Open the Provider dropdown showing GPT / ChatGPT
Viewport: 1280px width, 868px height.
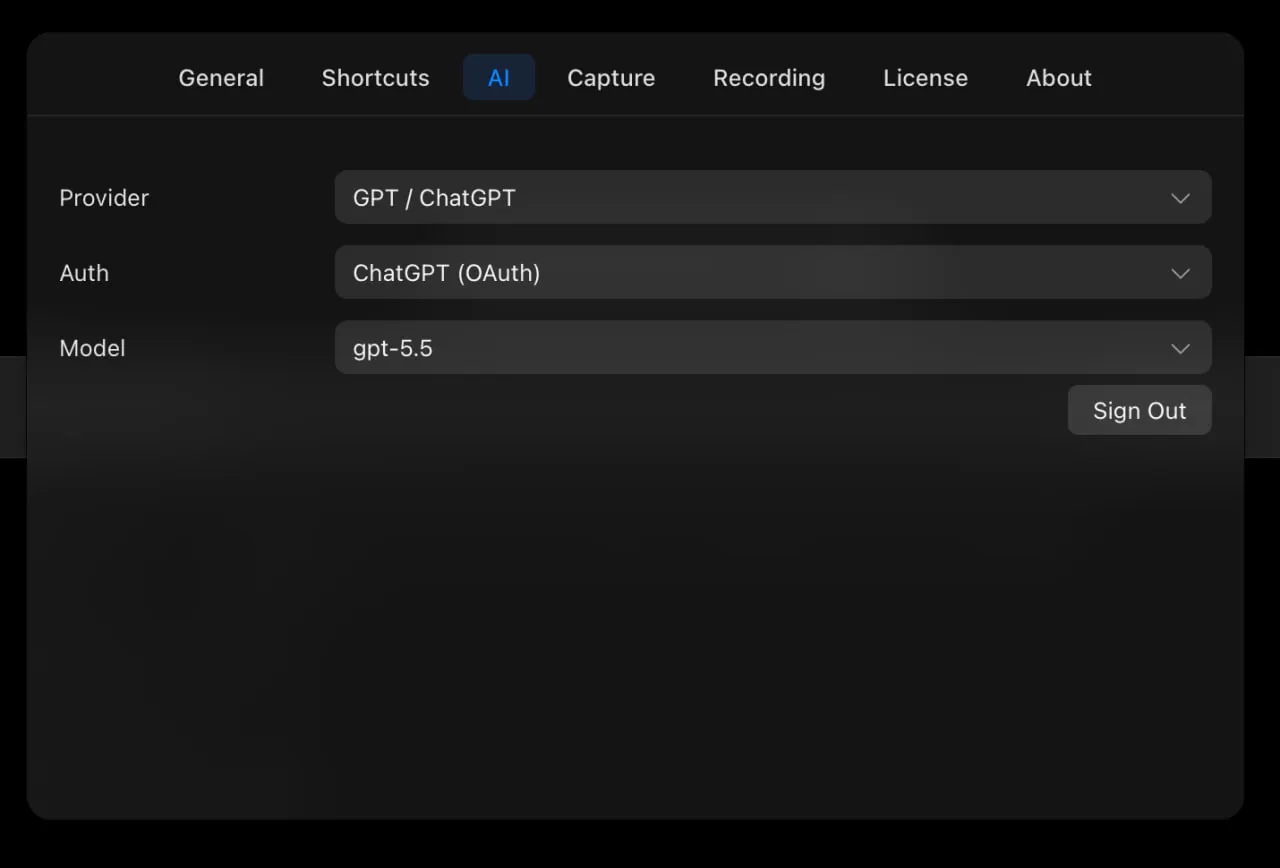pos(773,197)
